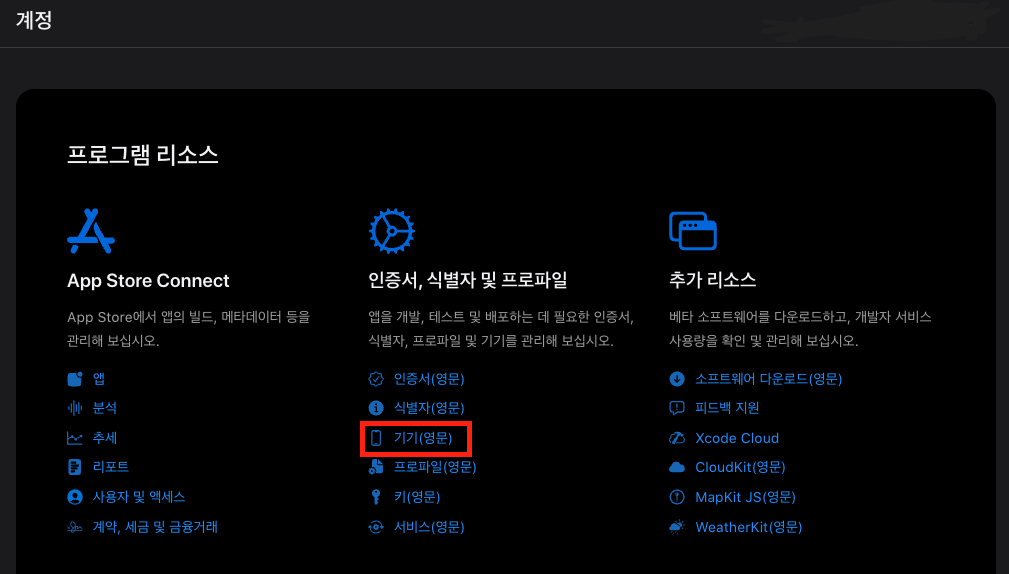This screenshot has height=574, width=1009.
Task: Click the cloud icon beside CloudKit(영문)
Action: [677, 467]
